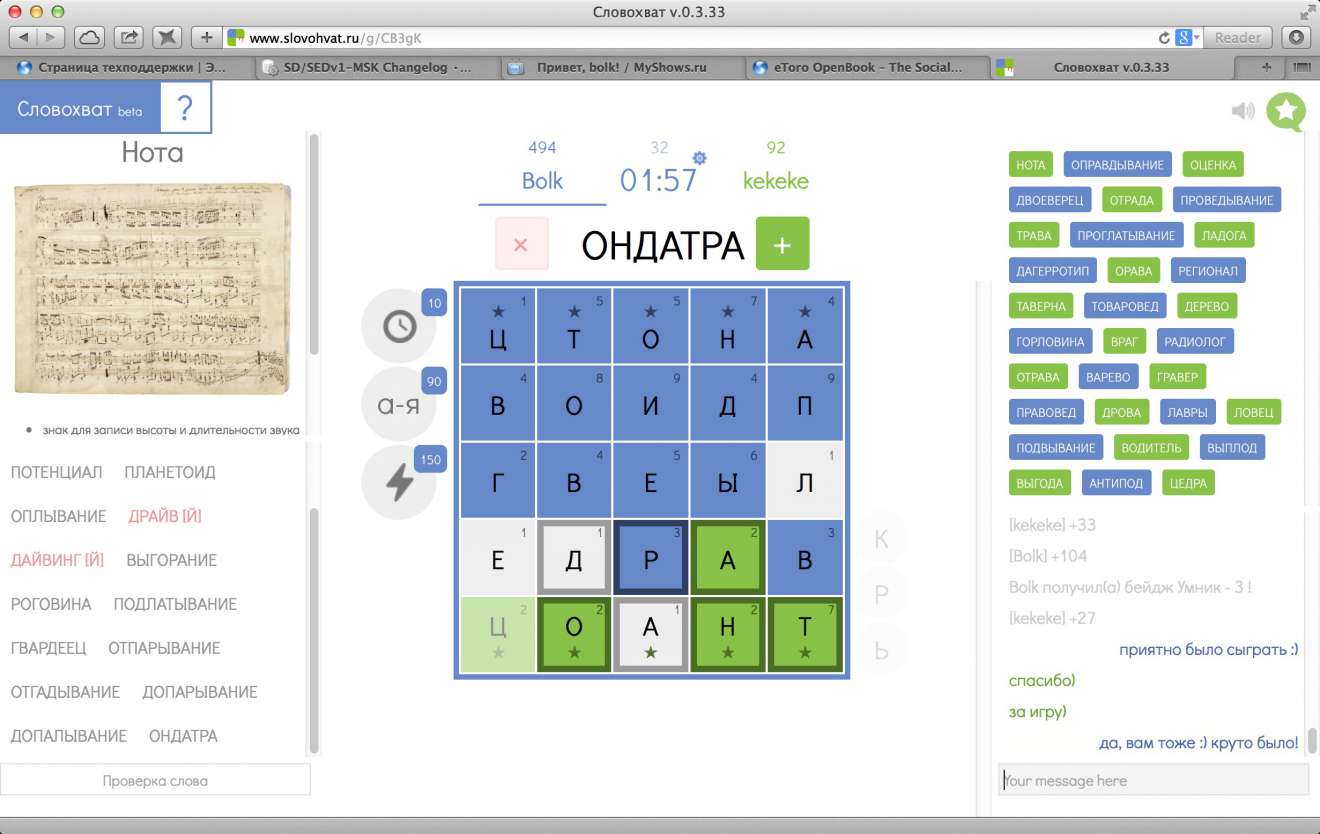Select the blue АНТИПОД word tag
Screen dimensions: 1320x834
pyautogui.click(x=1116, y=483)
